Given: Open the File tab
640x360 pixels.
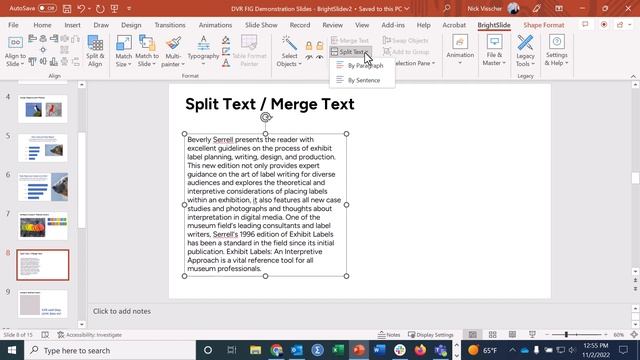Looking at the screenshot, I should (x=13, y=25).
